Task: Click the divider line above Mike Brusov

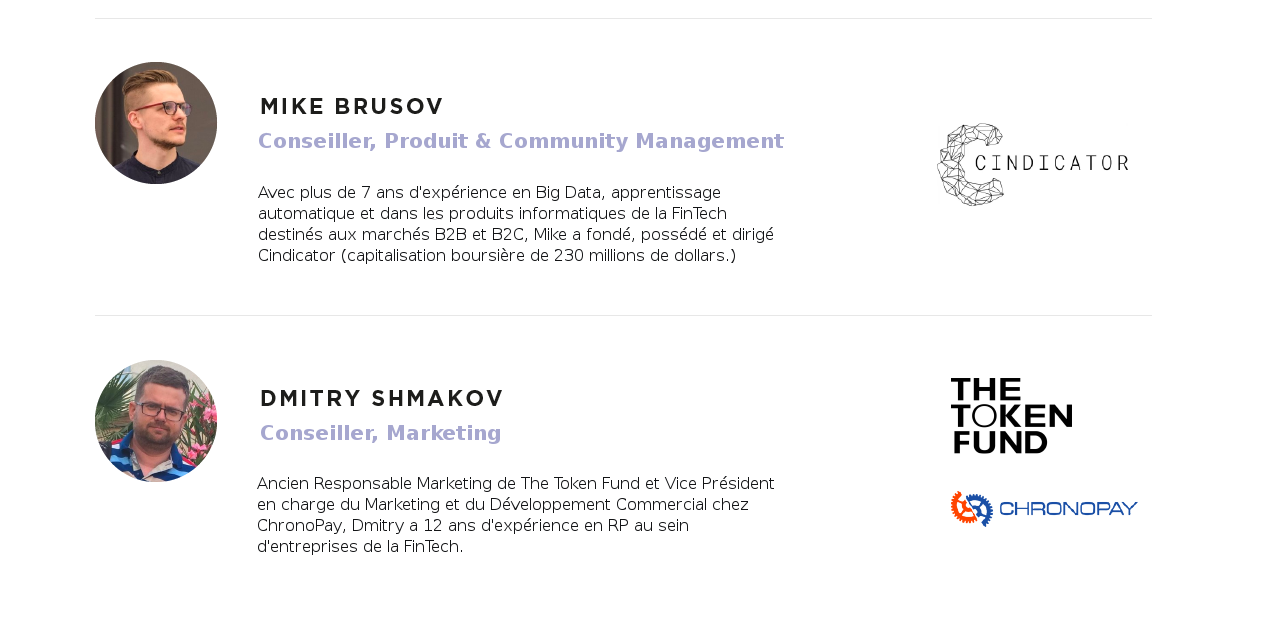Action: click(623, 18)
